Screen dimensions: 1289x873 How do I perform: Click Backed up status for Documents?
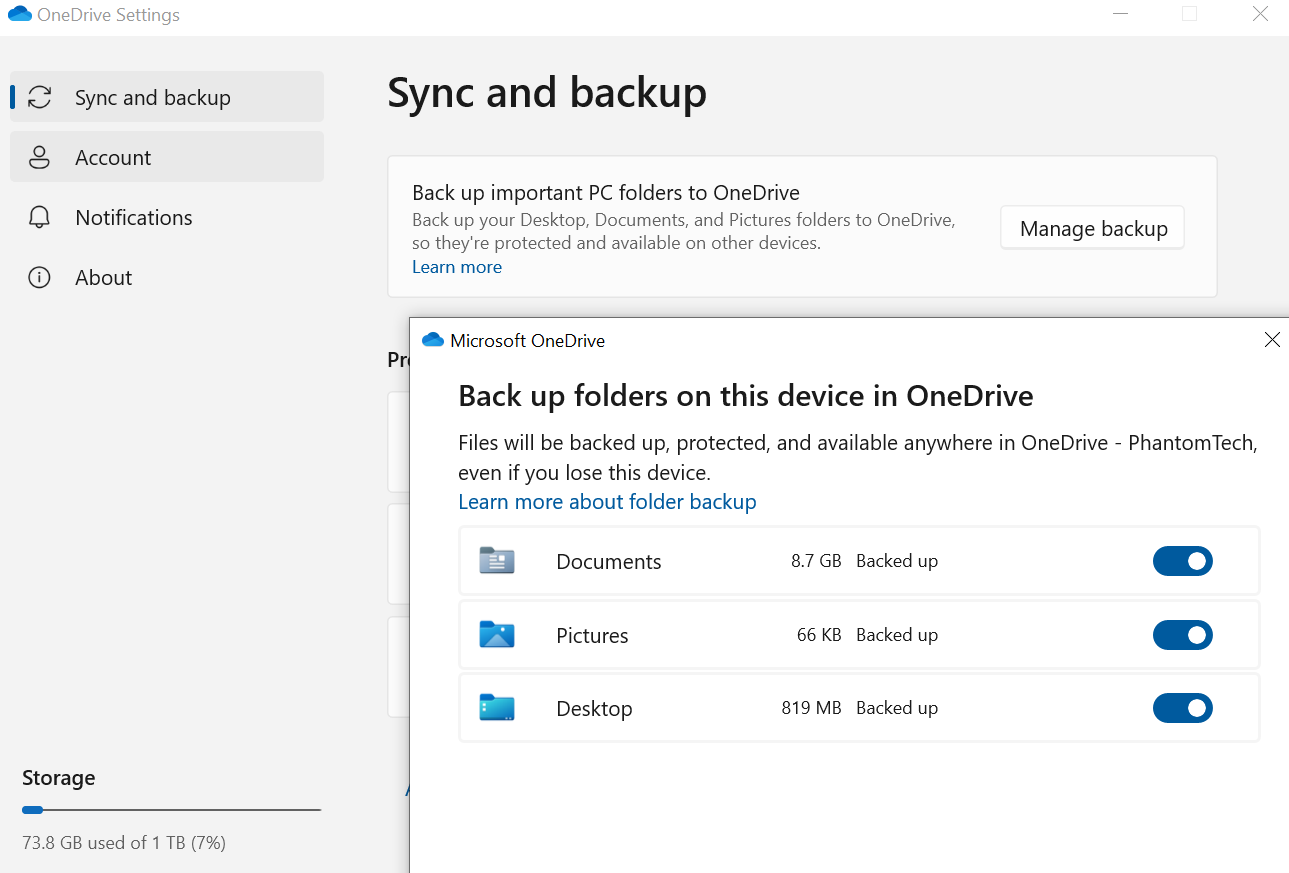tap(897, 561)
